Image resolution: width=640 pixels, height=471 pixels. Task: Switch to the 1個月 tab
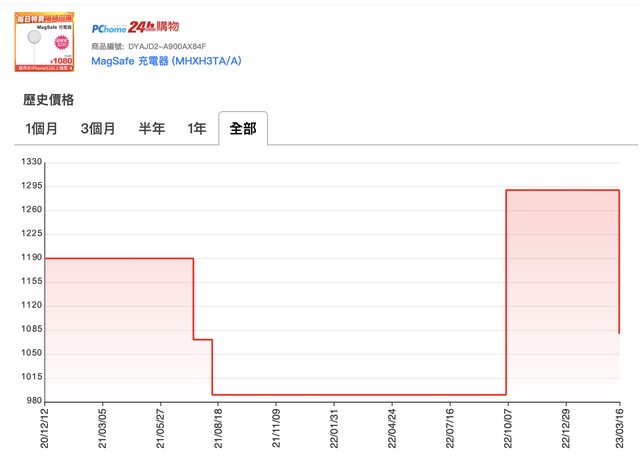(41, 129)
